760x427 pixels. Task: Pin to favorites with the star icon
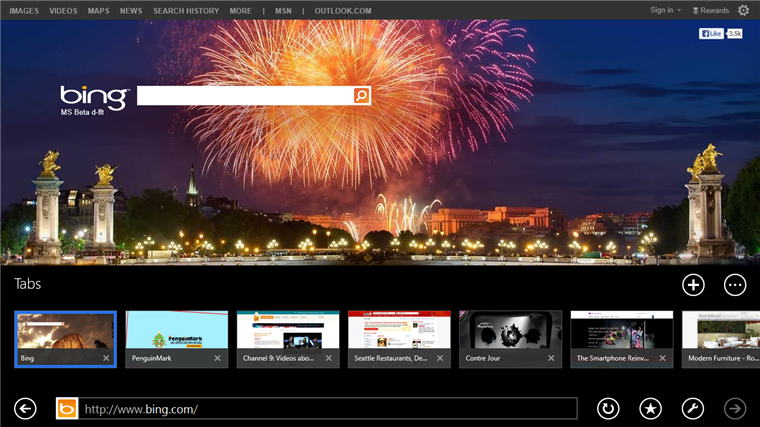[650, 409]
